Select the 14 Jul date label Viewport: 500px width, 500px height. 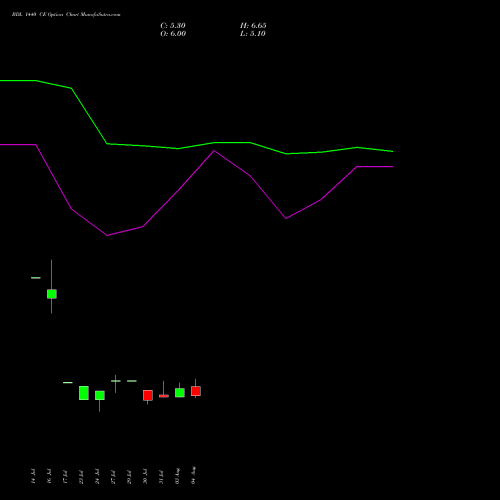click(x=33, y=476)
